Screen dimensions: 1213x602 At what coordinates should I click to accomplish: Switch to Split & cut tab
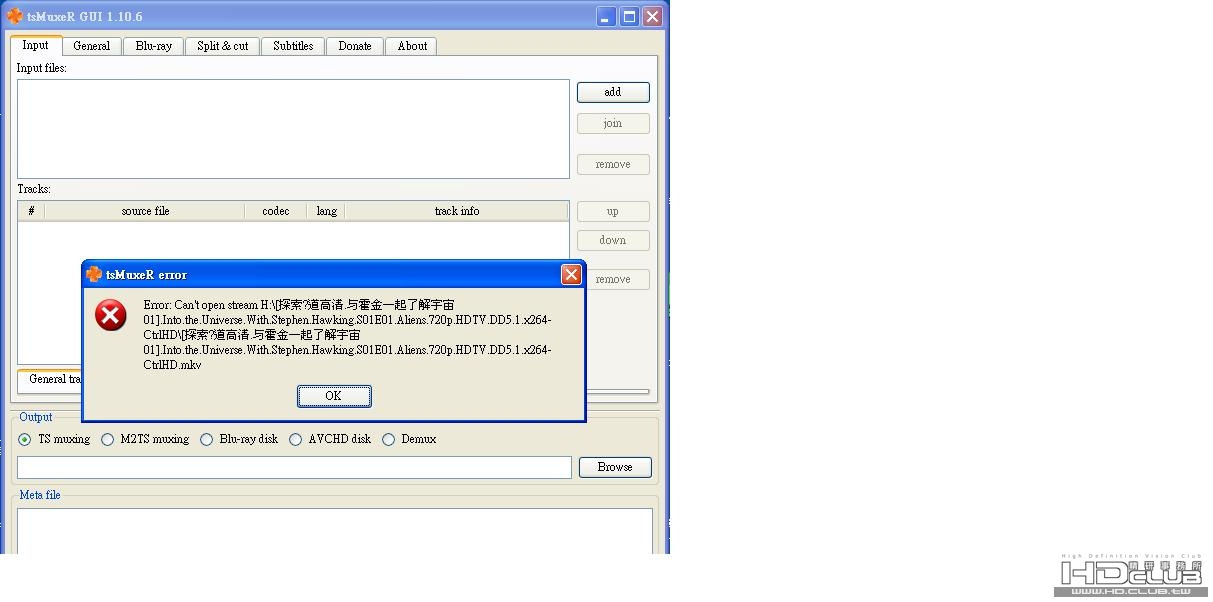[x=223, y=46]
